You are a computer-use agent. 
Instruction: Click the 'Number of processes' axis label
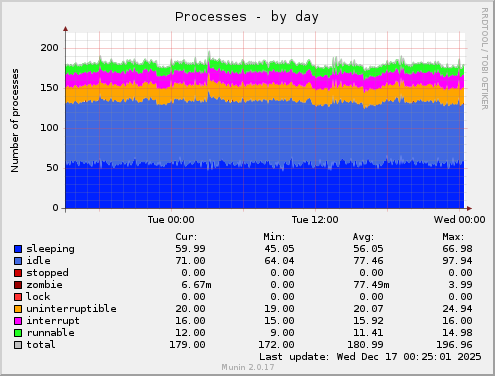(x=15, y=120)
